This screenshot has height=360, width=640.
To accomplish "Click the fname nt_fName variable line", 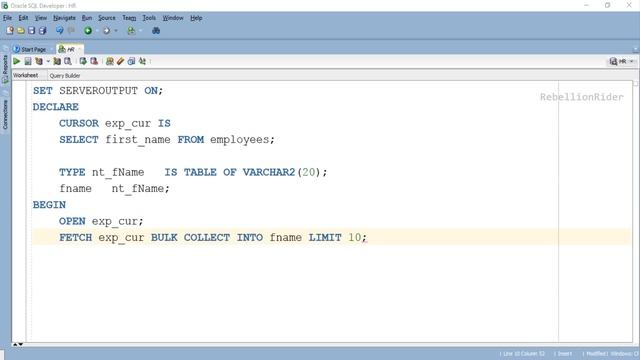I will coord(114,189).
